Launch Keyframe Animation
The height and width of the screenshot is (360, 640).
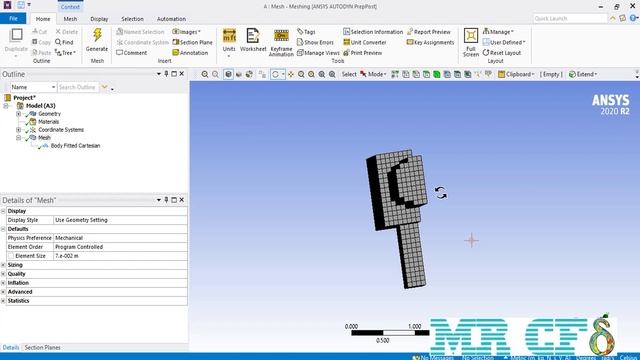click(281, 42)
